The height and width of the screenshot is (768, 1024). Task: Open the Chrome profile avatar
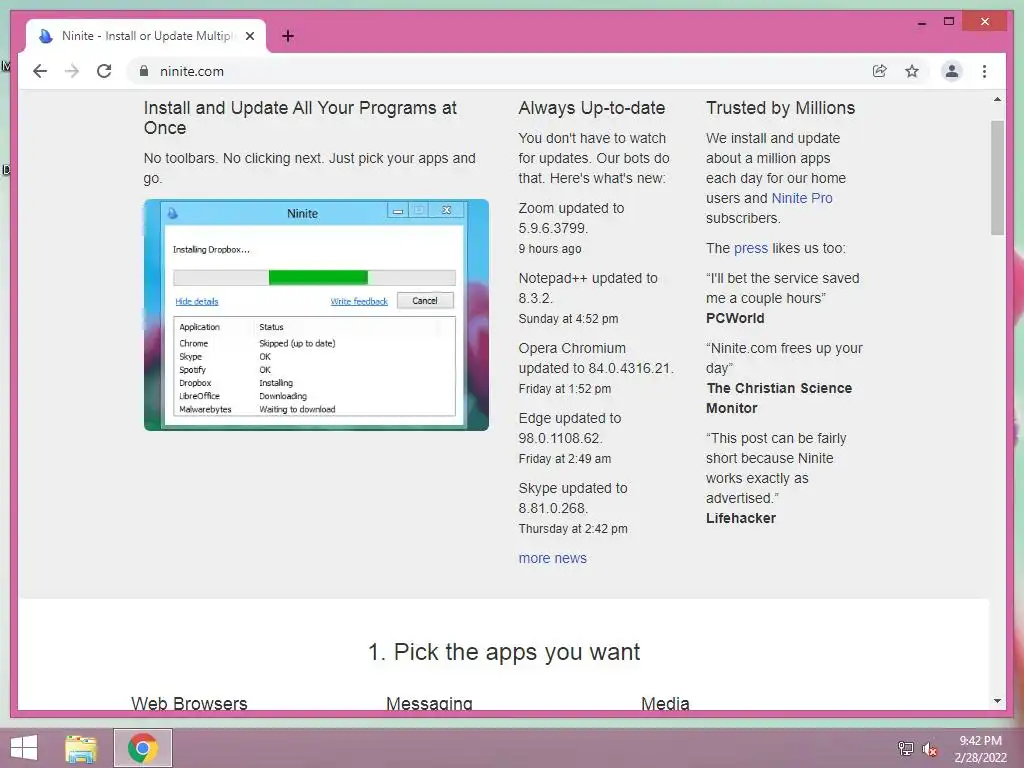(952, 71)
